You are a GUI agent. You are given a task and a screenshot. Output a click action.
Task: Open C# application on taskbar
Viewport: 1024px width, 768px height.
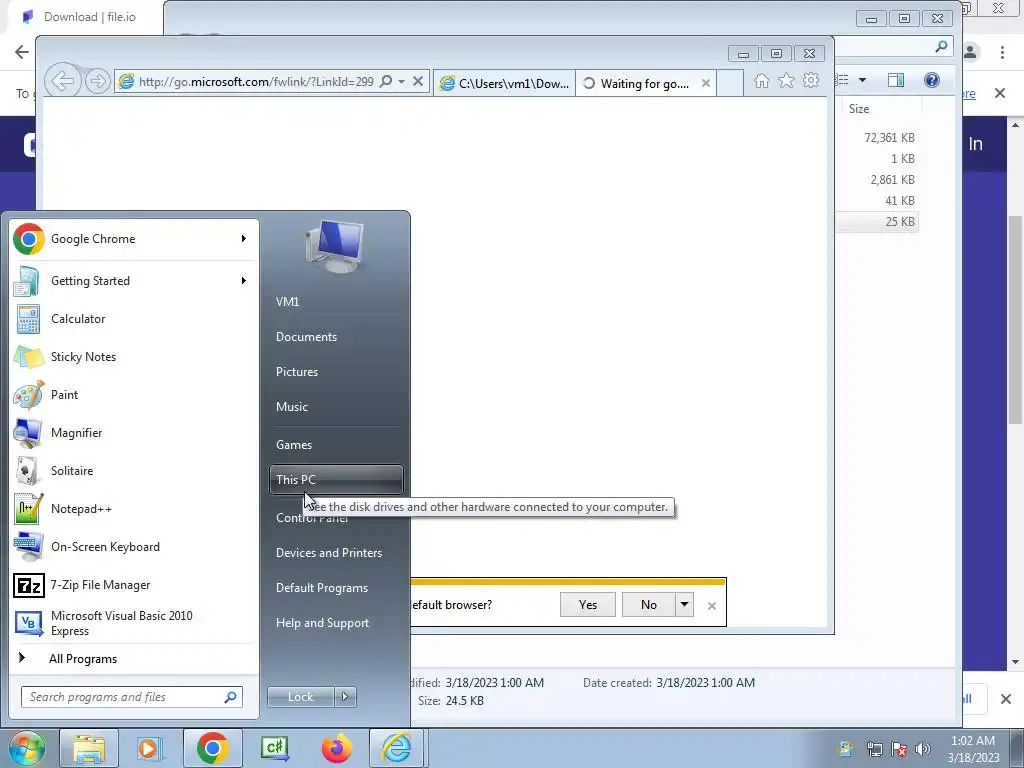pos(274,748)
